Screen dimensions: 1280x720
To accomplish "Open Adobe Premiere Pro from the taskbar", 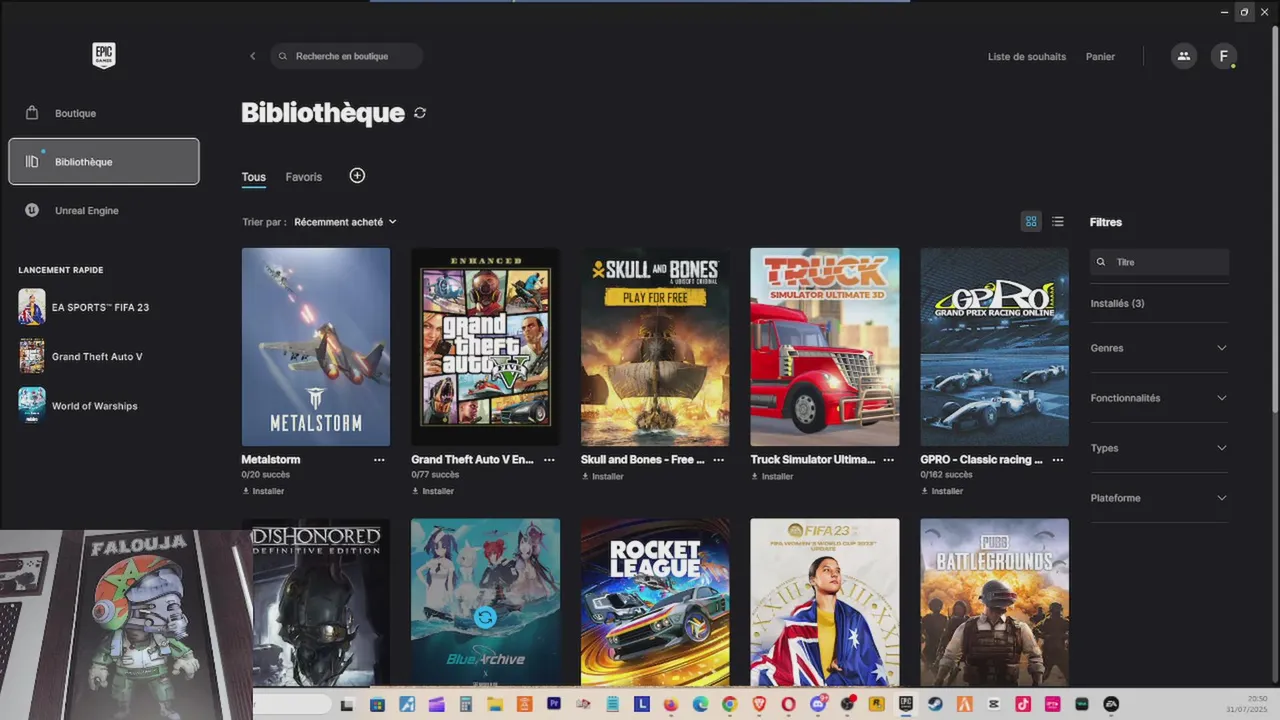I will 554,704.
